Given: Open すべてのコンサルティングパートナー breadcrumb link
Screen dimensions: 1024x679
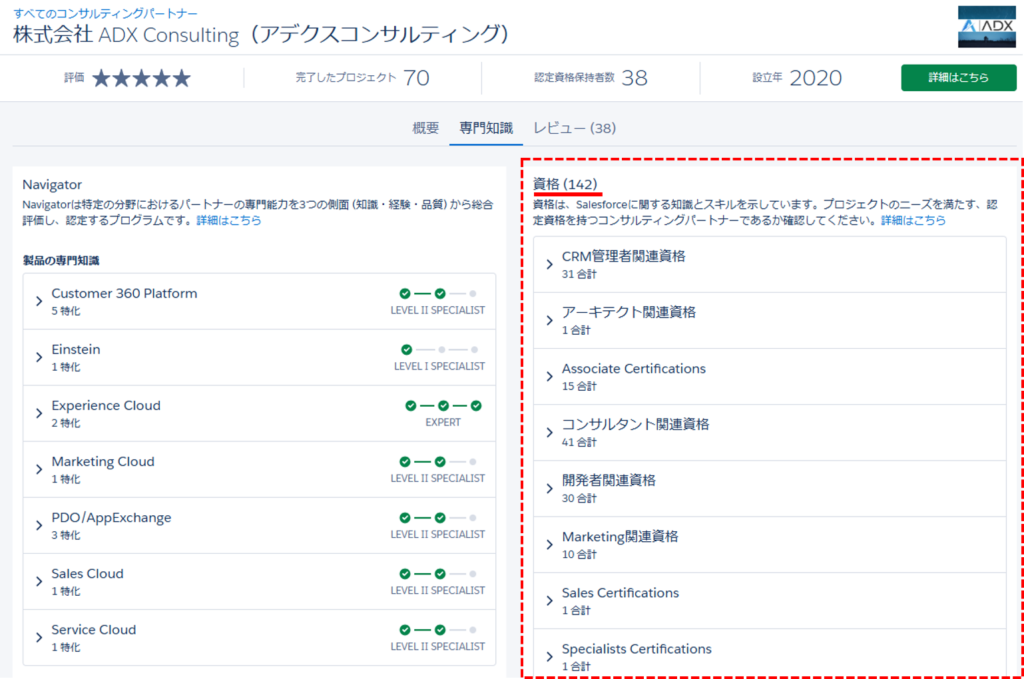Looking at the screenshot, I should [x=105, y=13].
